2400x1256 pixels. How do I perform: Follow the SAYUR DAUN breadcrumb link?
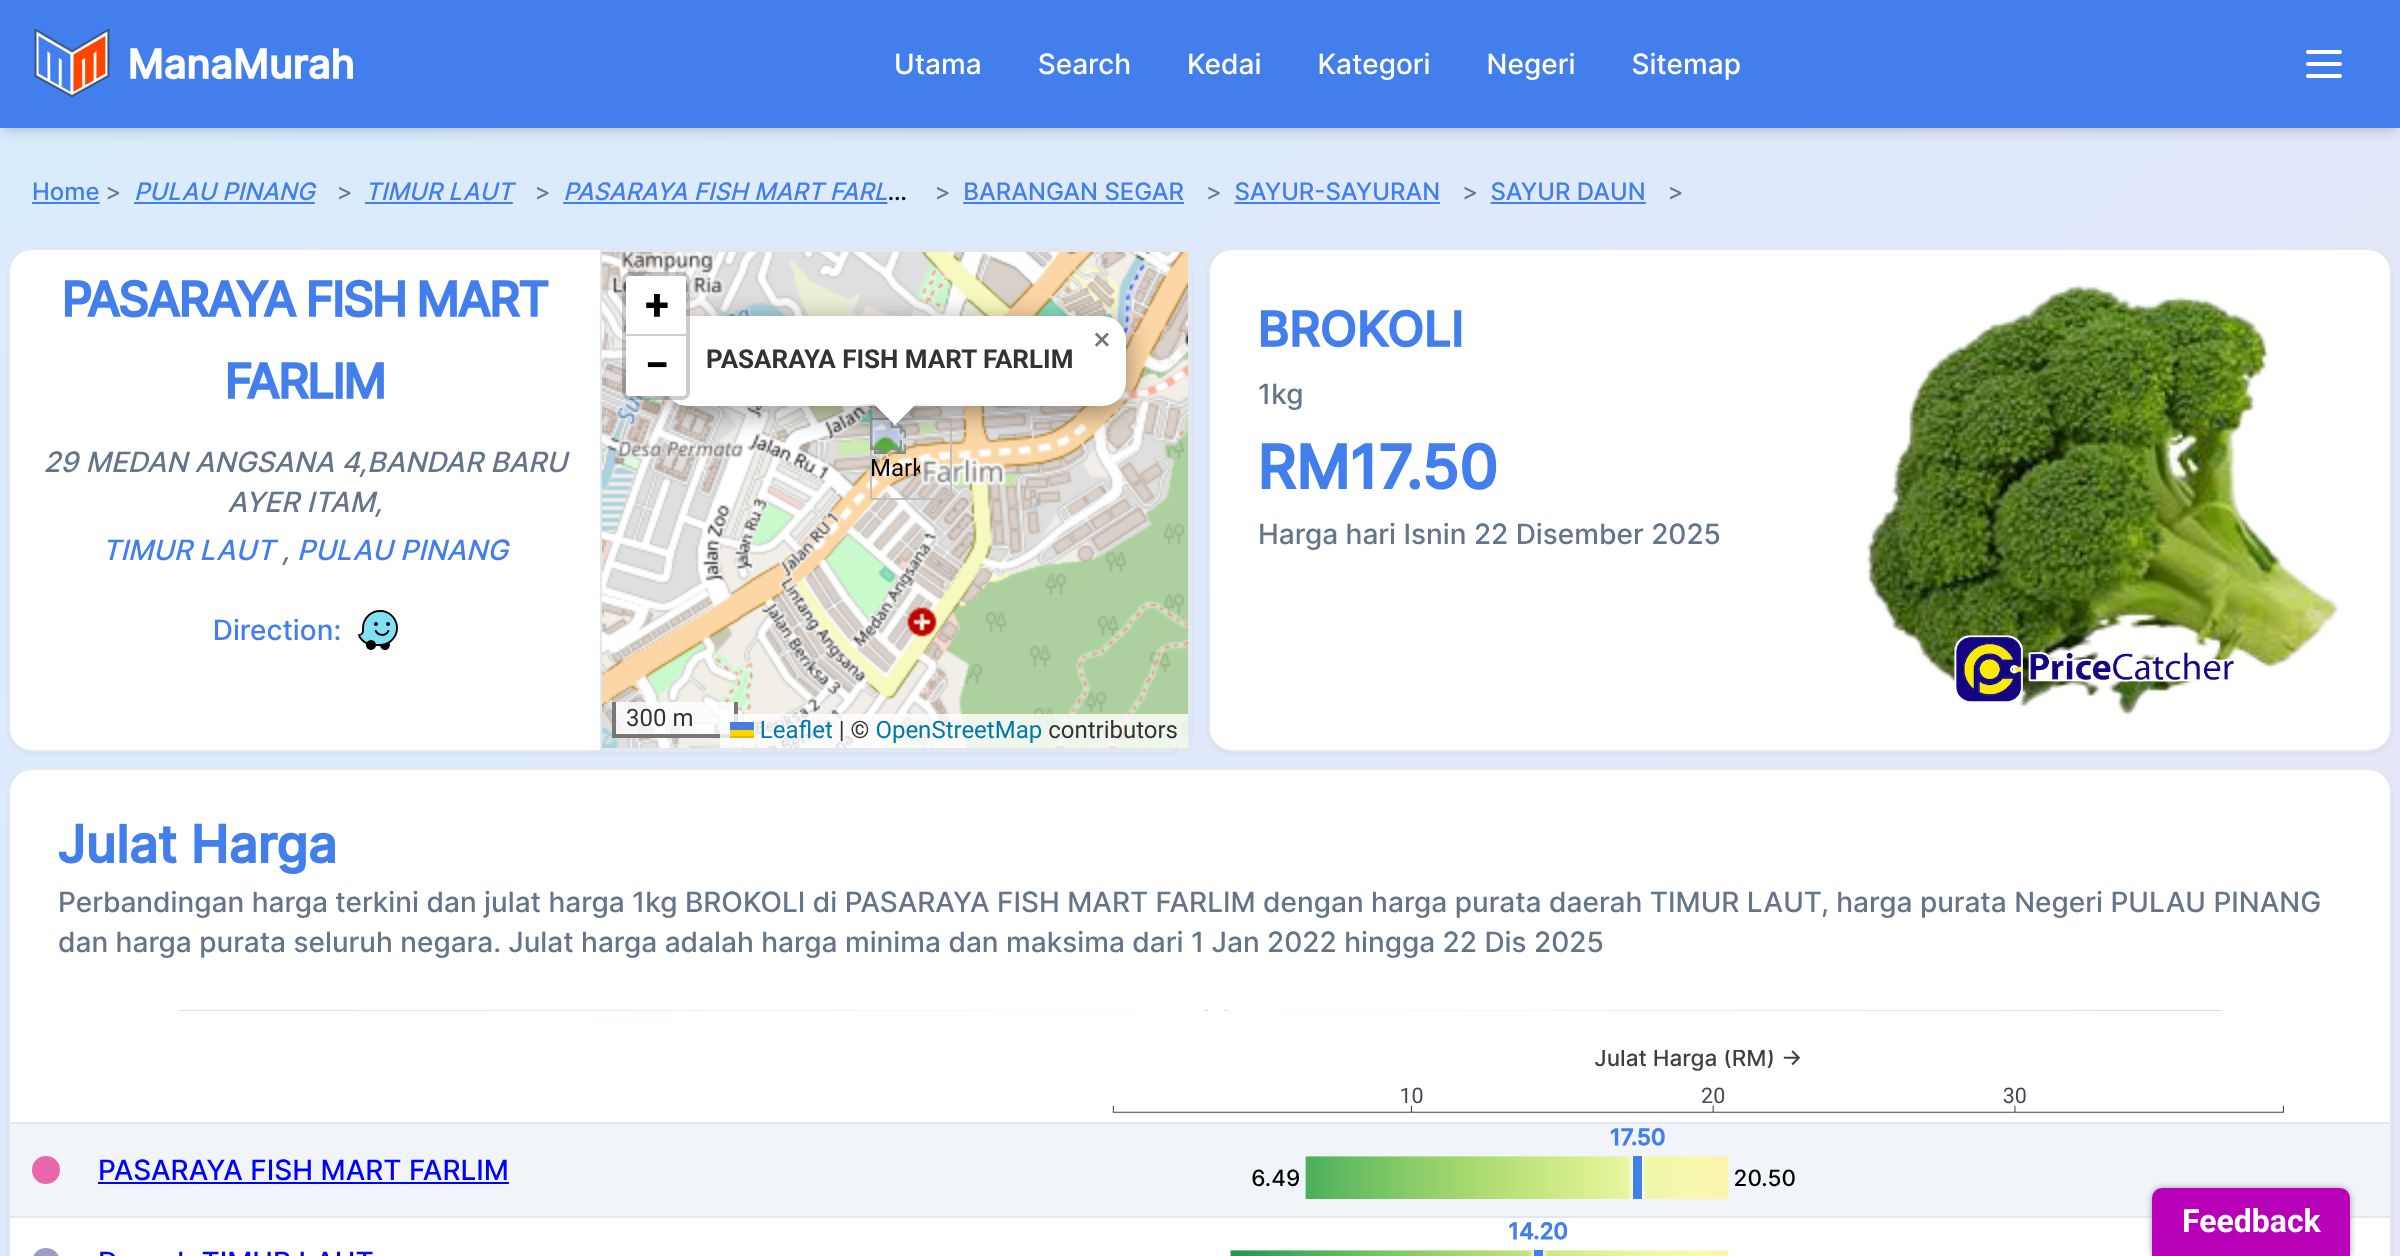[x=1567, y=191]
